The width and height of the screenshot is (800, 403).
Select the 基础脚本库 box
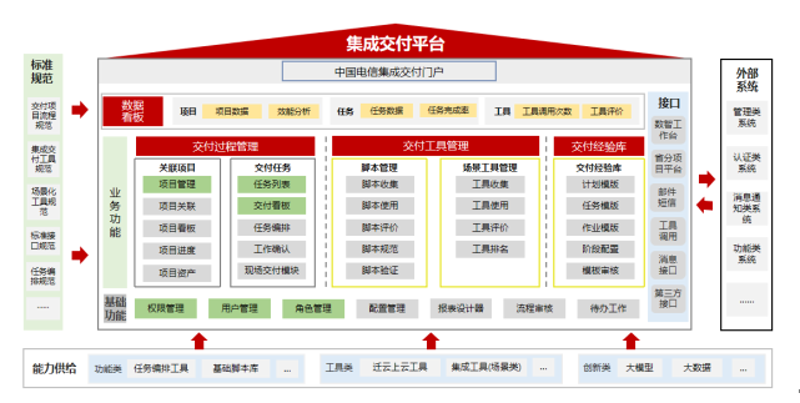(235, 368)
